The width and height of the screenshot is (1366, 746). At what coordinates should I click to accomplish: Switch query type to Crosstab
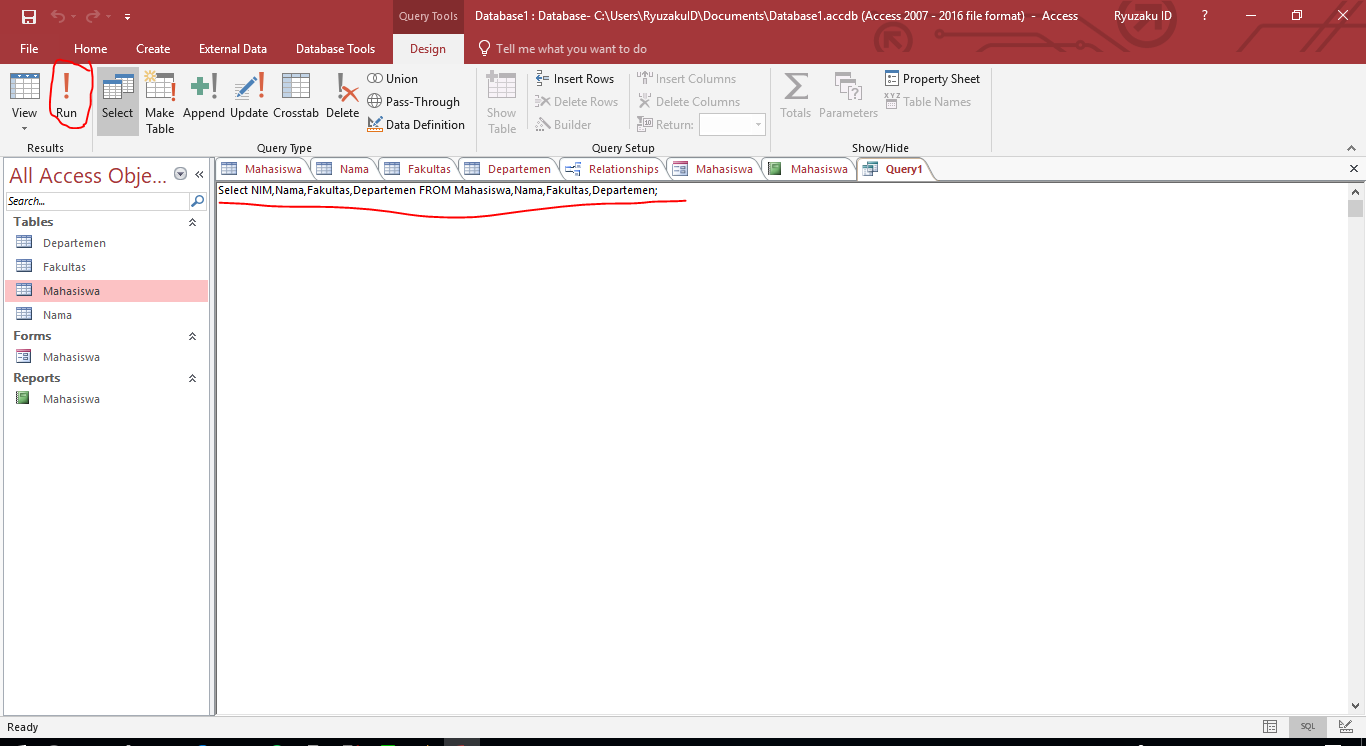pyautogui.click(x=296, y=96)
